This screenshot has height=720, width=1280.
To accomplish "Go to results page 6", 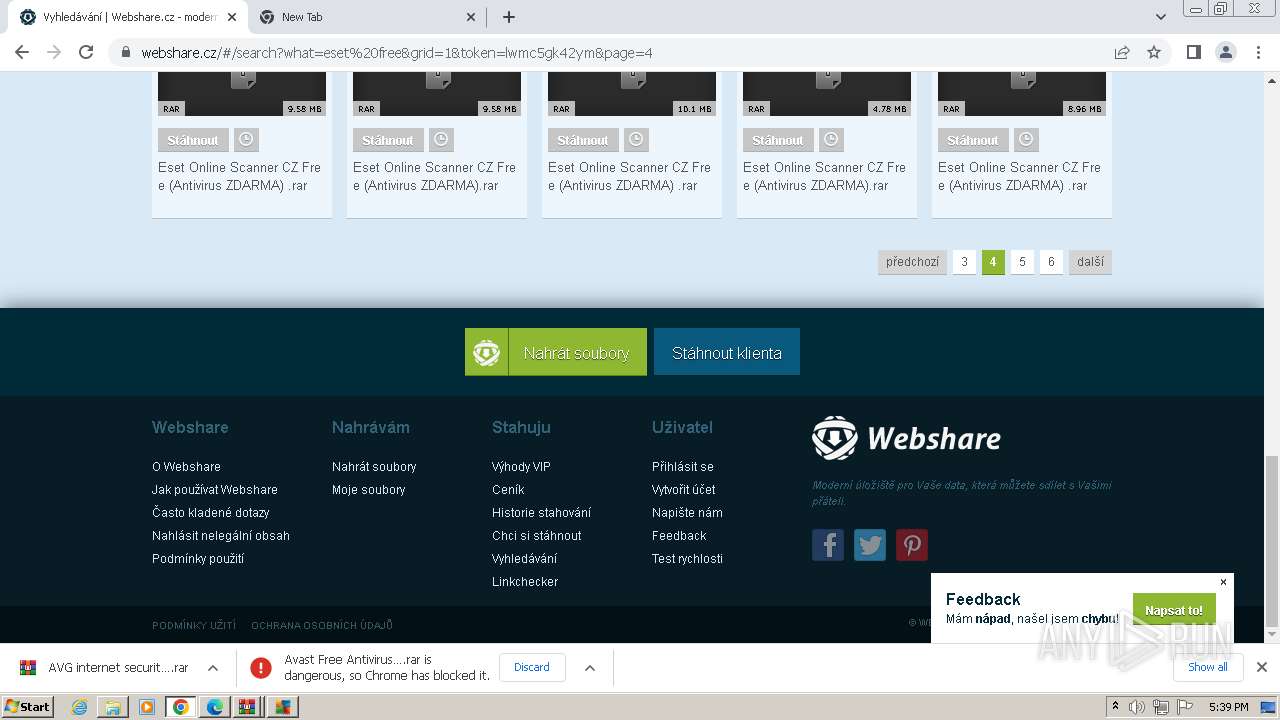I will pos(1051,262).
